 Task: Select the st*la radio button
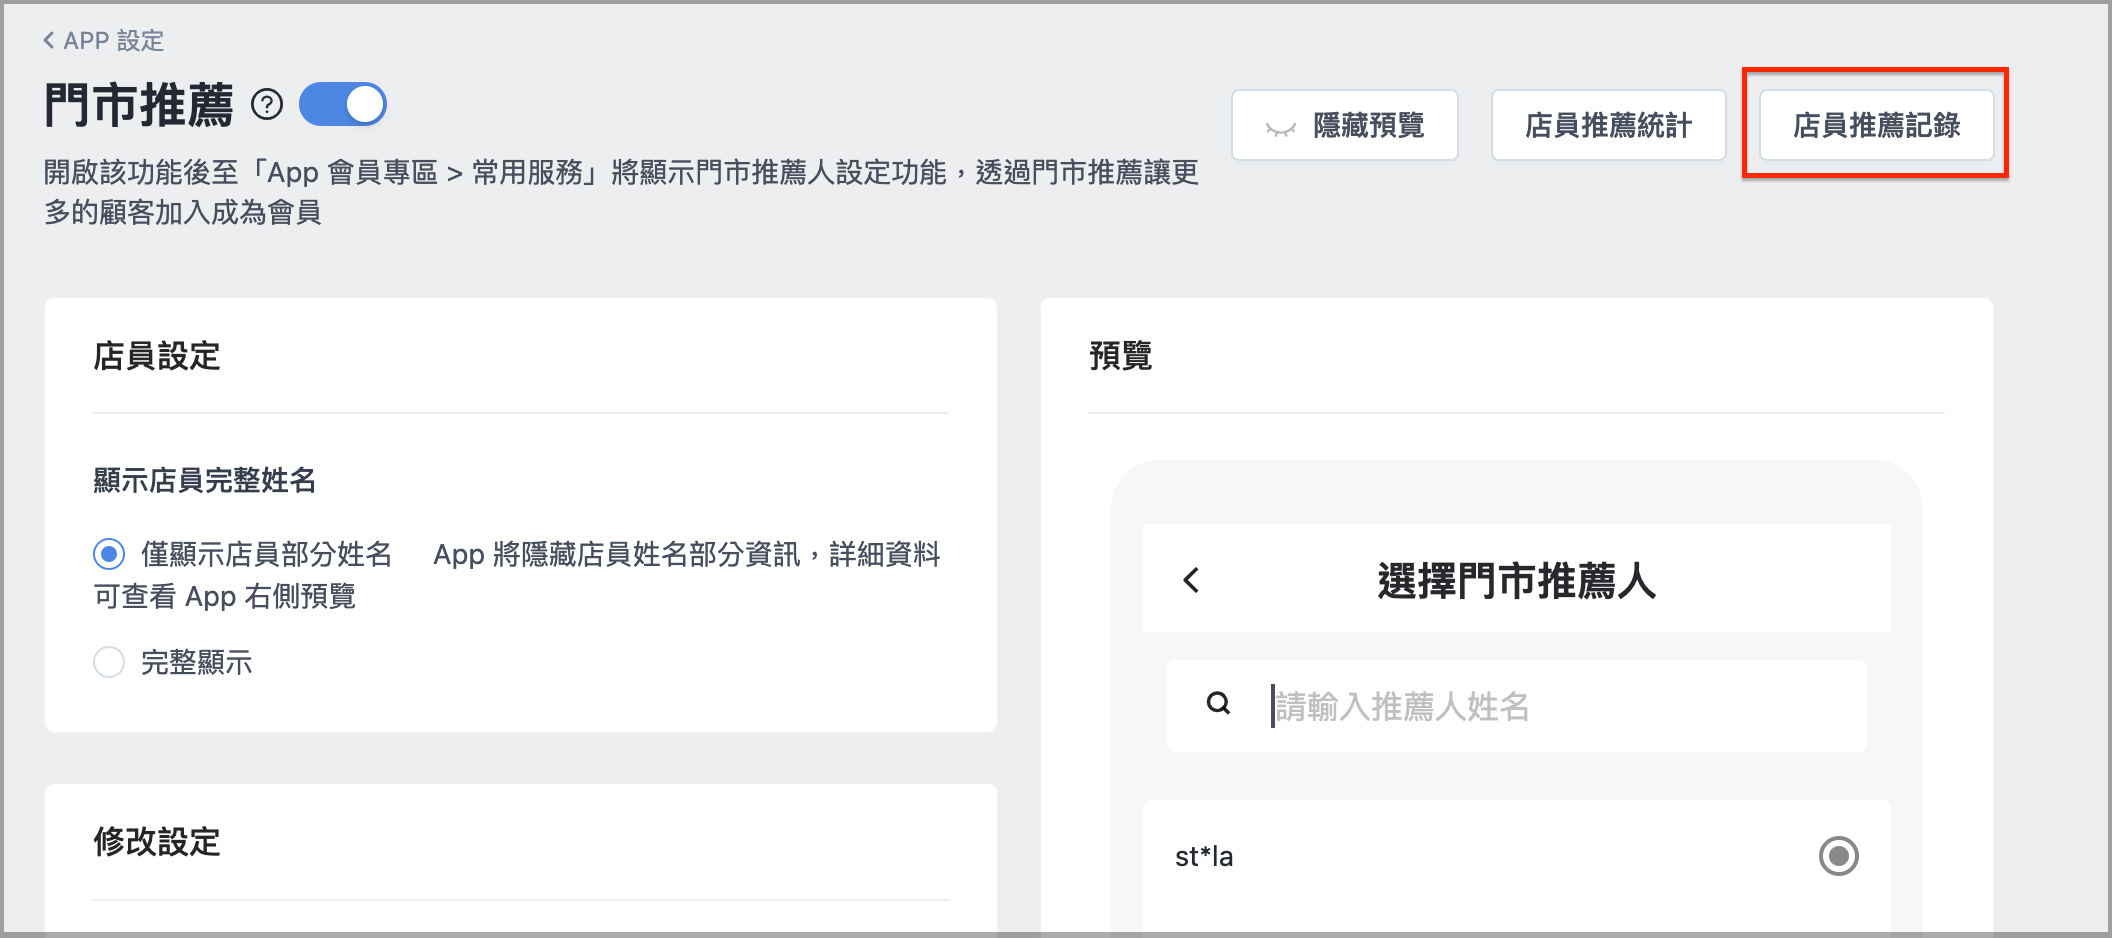coord(1838,856)
